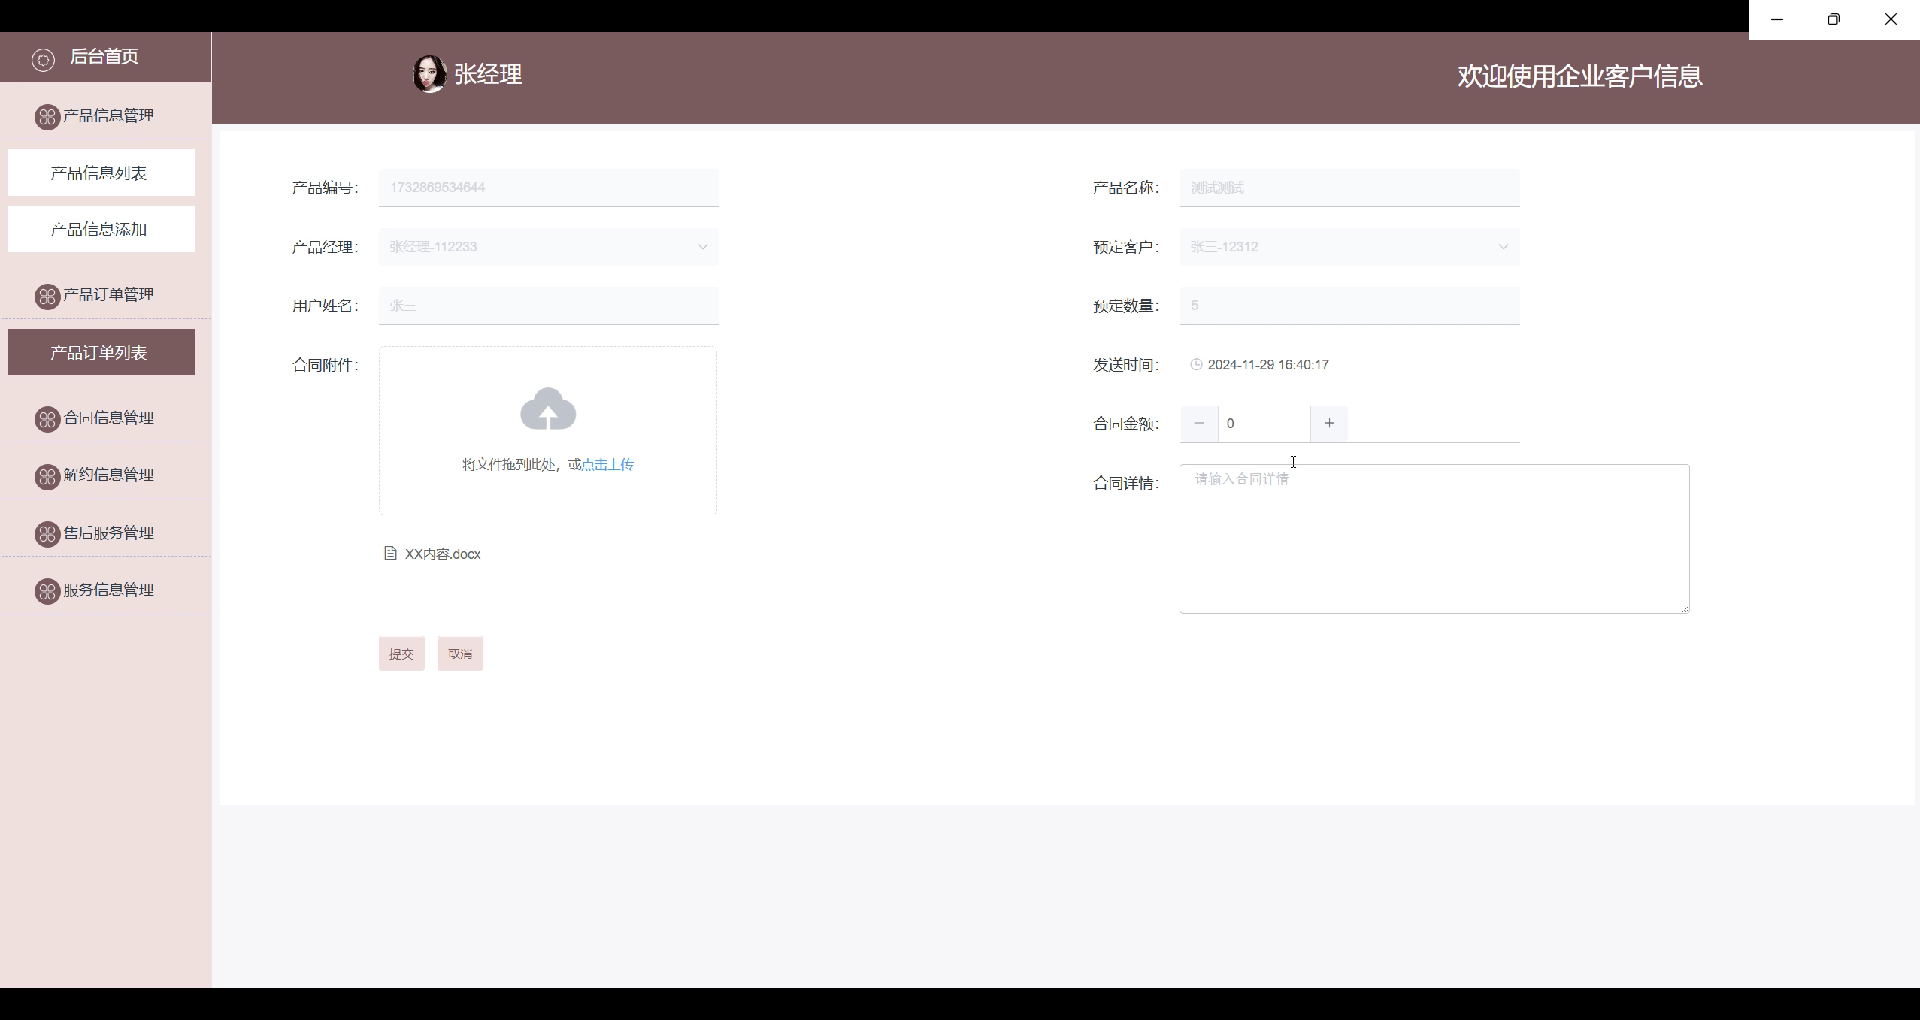This screenshot has width=1920, height=1020.
Task: Click the clock icon beside 发送时间
Action: coord(1196,365)
